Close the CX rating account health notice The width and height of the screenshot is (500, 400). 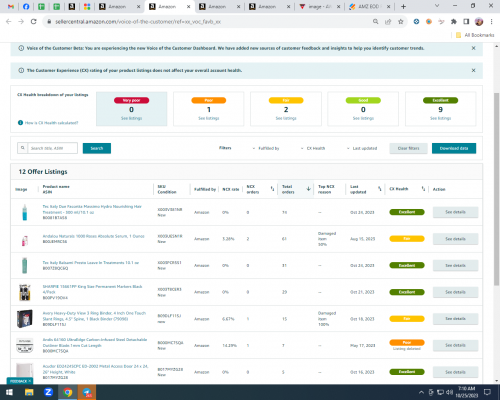click(473, 71)
